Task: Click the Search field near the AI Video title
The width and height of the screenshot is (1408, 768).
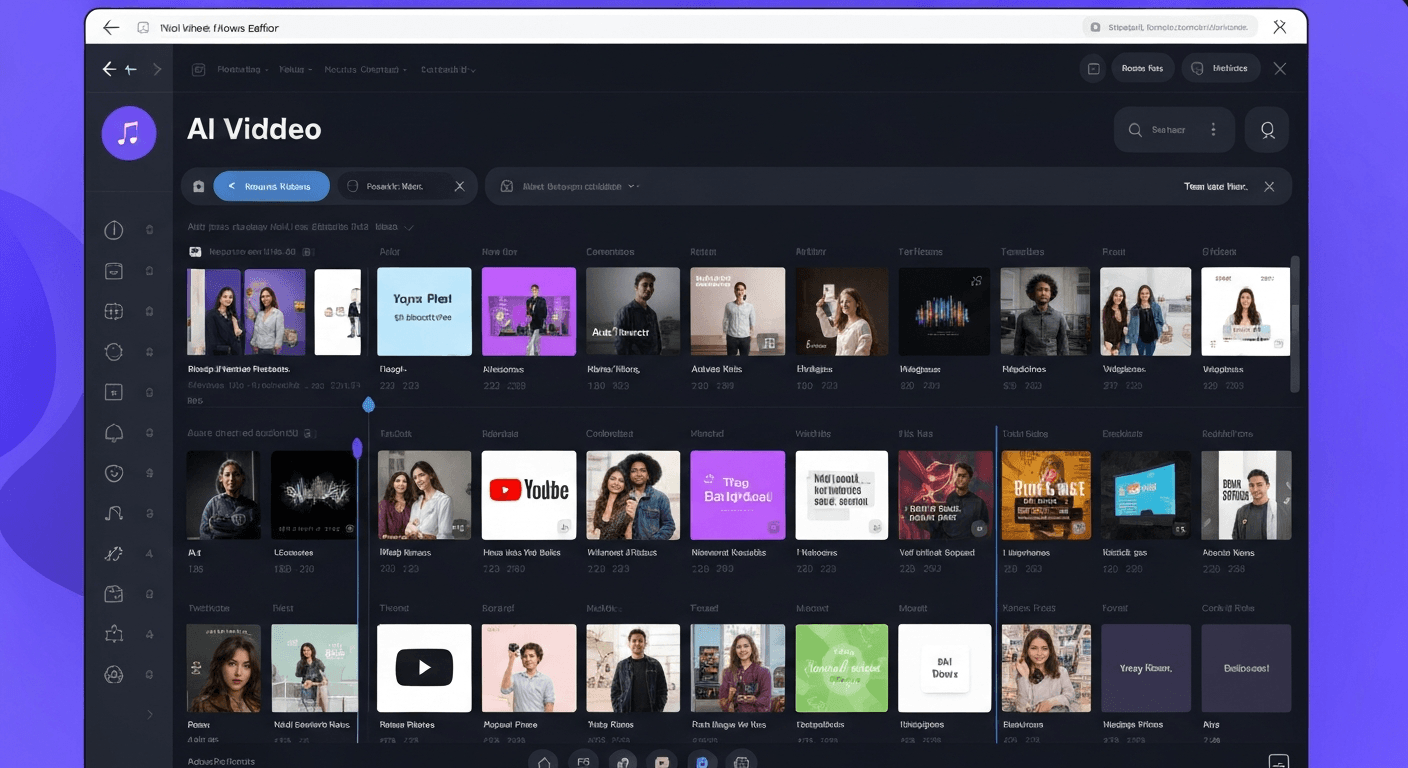Action: tap(1170, 129)
